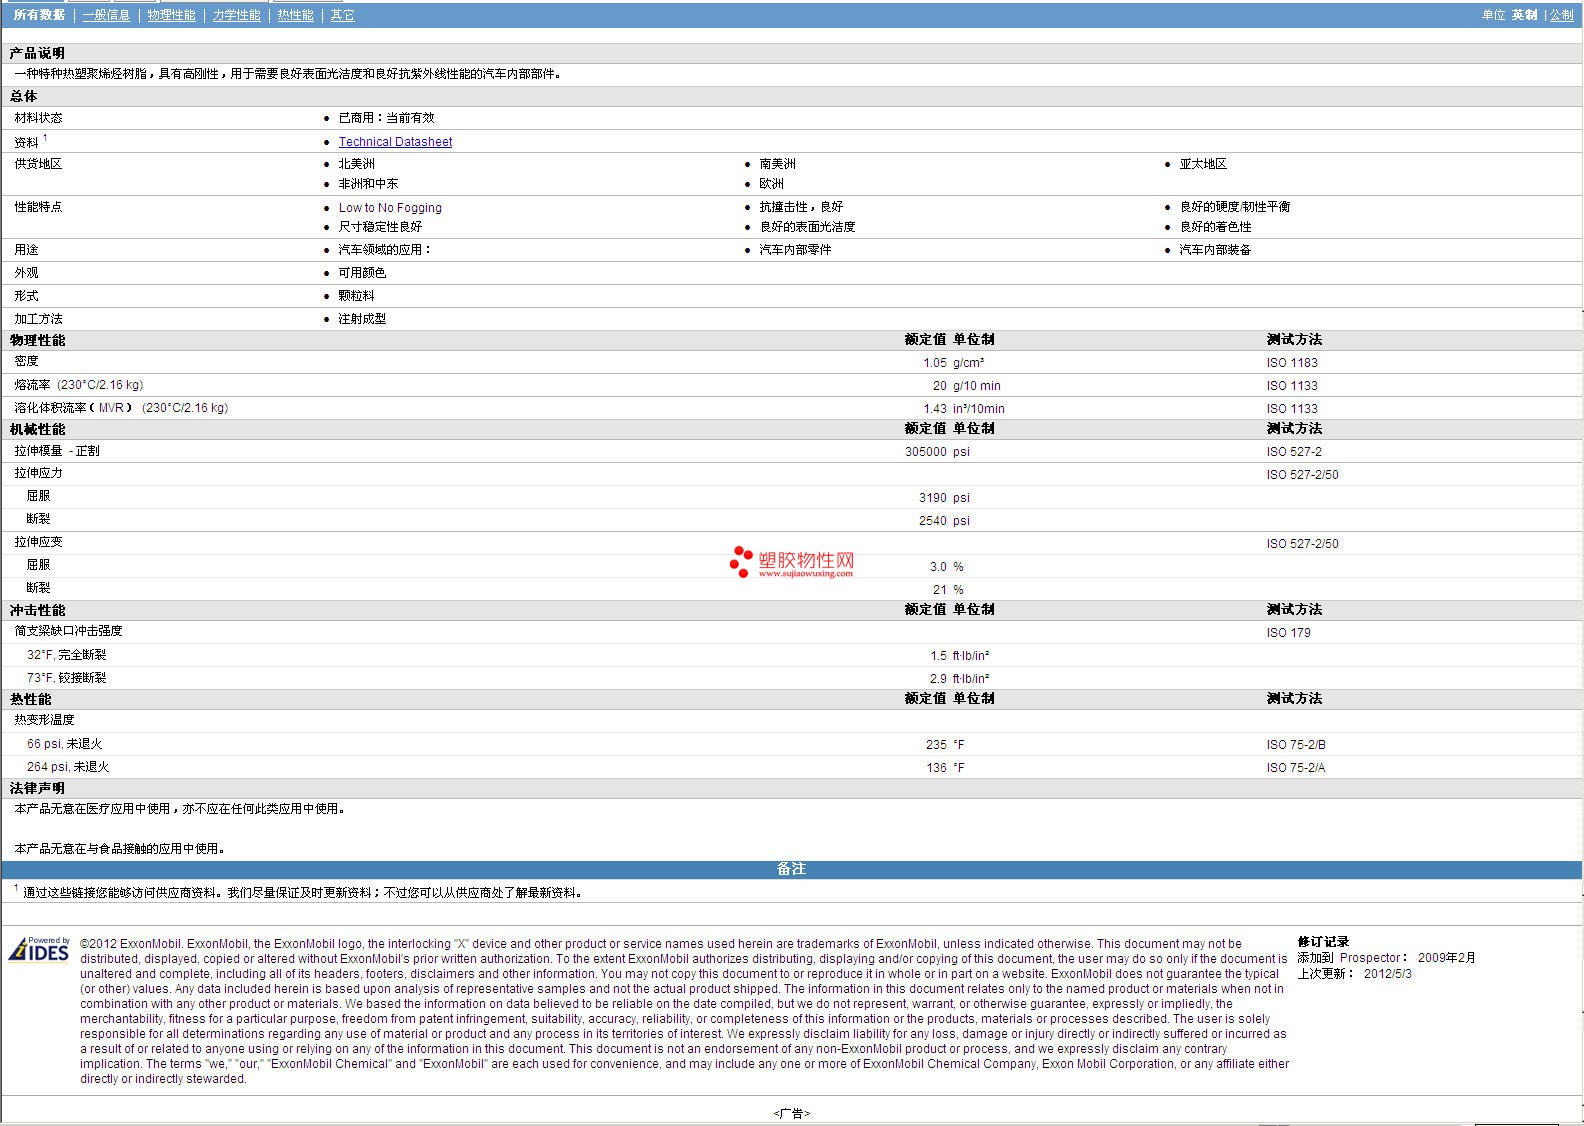
Task: Click the 备注 blue header bar
Action: [x=791, y=869]
